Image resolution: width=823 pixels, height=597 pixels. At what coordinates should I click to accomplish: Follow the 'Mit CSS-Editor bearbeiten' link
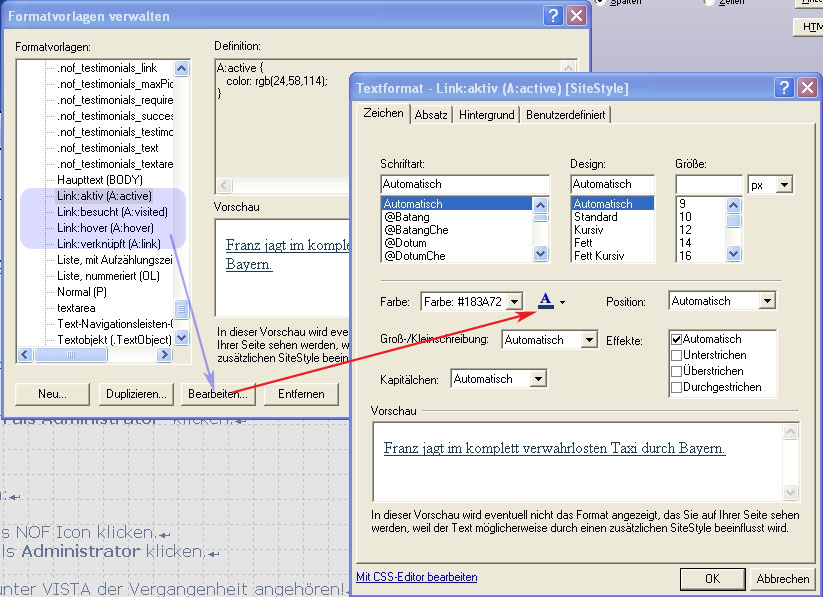pyautogui.click(x=417, y=577)
